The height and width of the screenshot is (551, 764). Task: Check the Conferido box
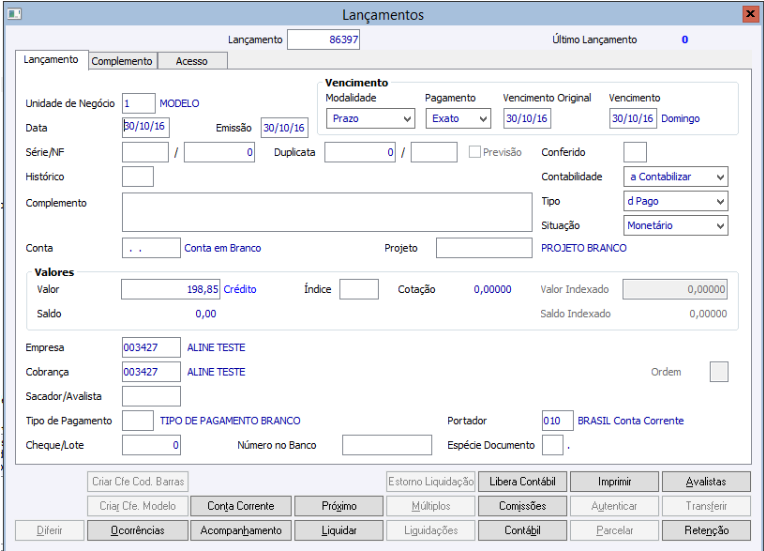tap(635, 153)
